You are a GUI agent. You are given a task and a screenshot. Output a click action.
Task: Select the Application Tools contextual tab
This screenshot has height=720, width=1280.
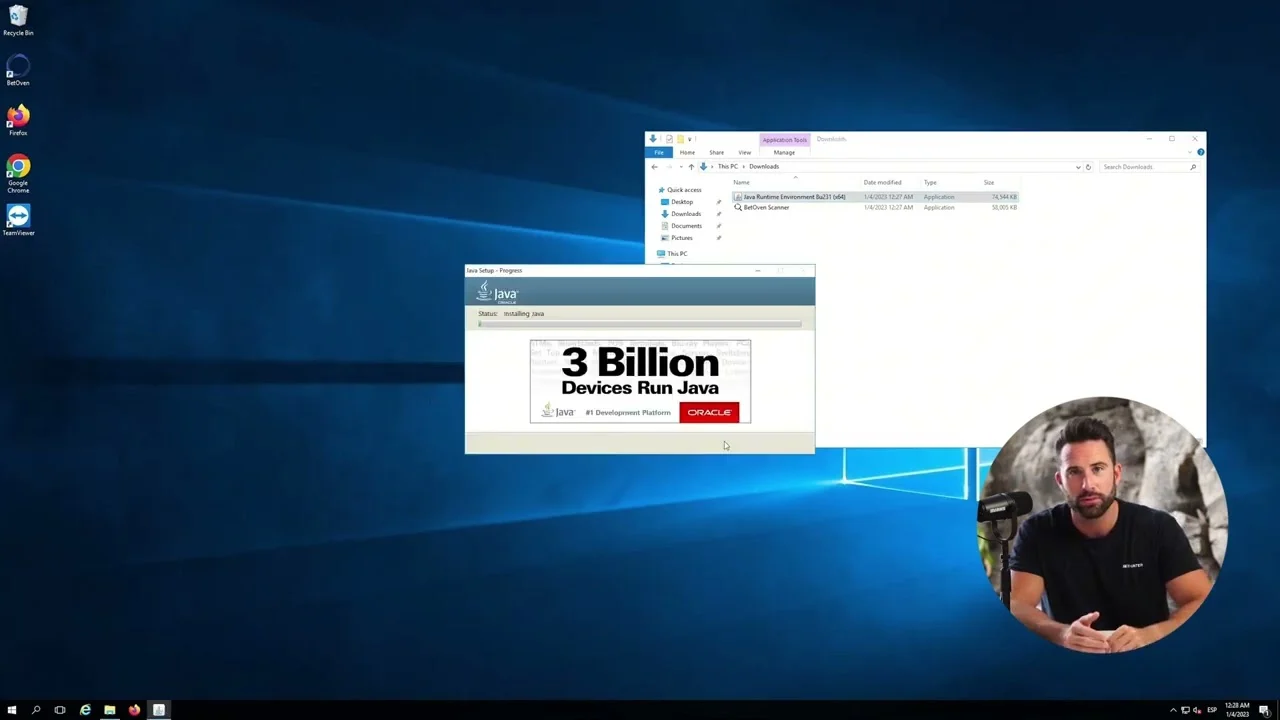pyautogui.click(x=784, y=140)
